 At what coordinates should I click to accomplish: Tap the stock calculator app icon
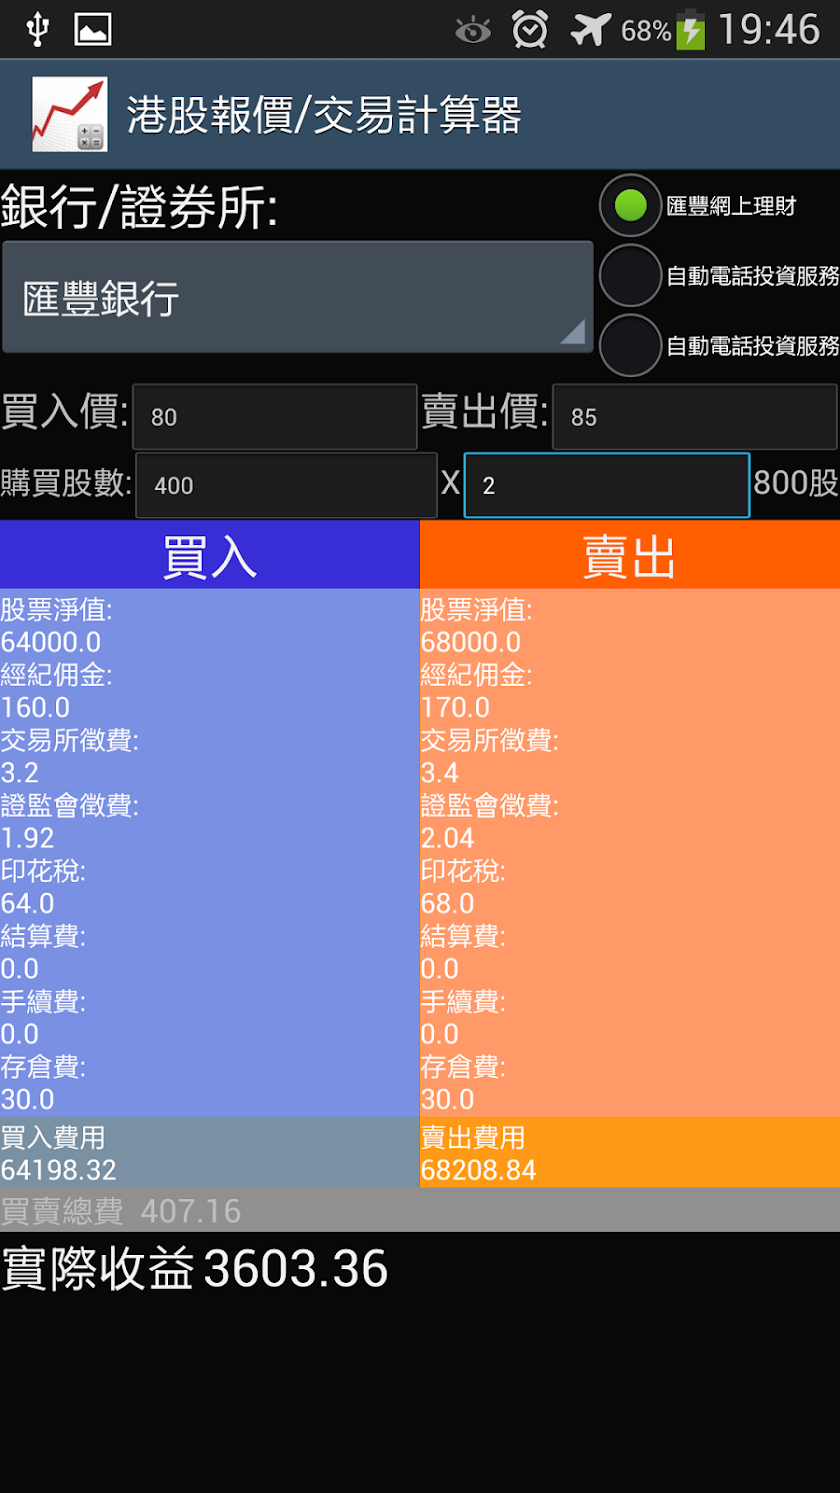[69, 114]
